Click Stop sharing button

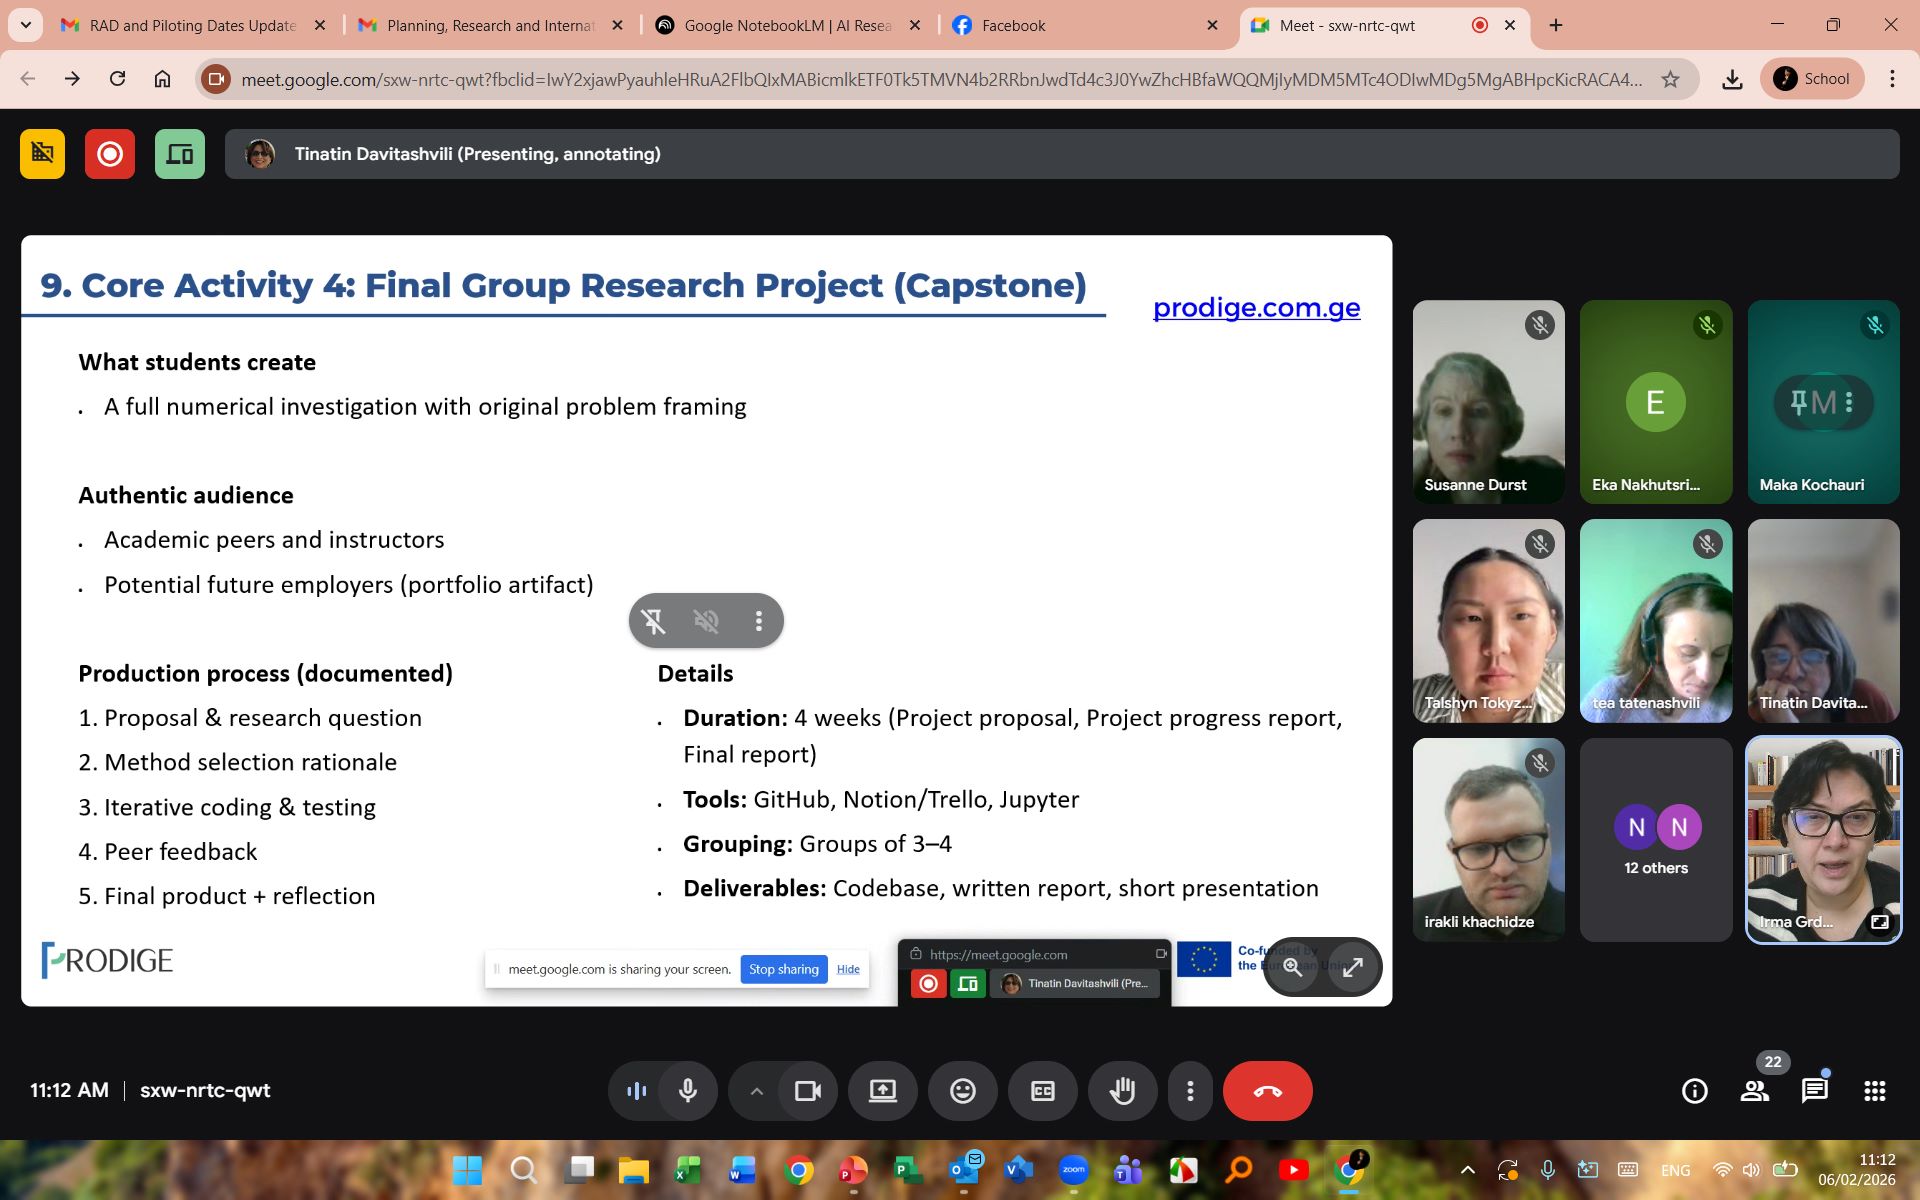point(783,969)
